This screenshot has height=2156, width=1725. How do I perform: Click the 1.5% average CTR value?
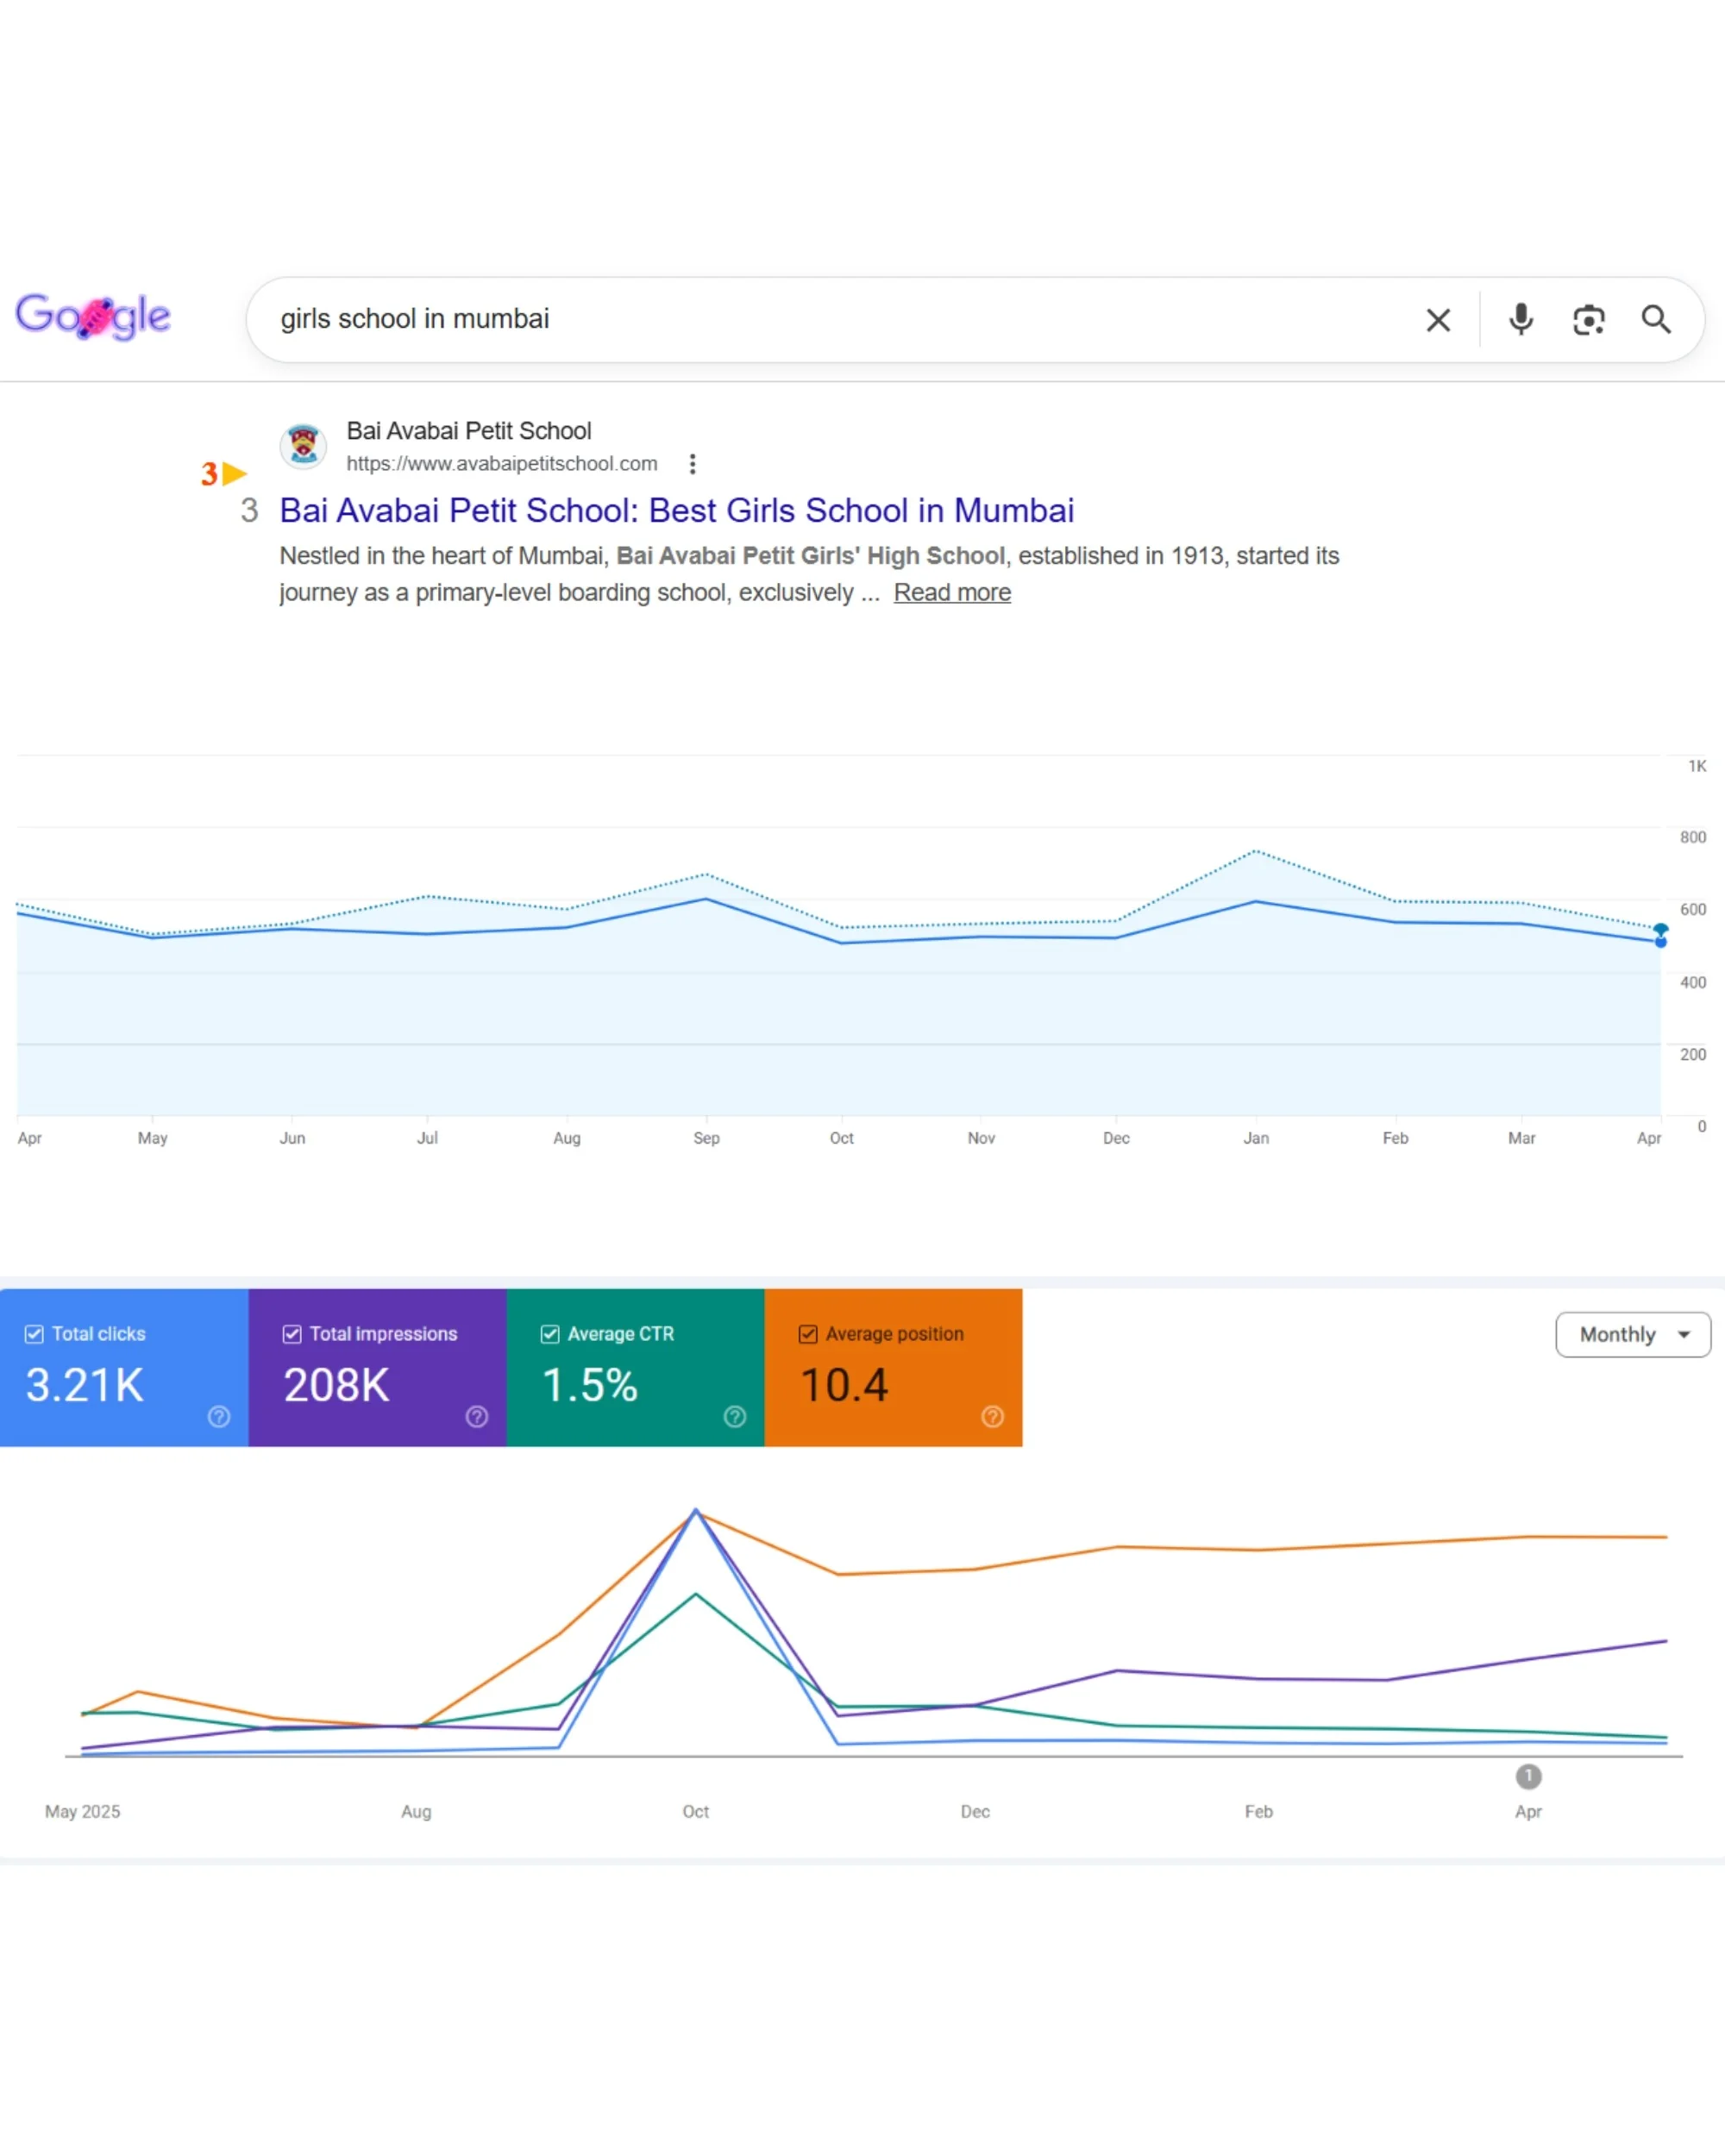[x=589, y=1385]
